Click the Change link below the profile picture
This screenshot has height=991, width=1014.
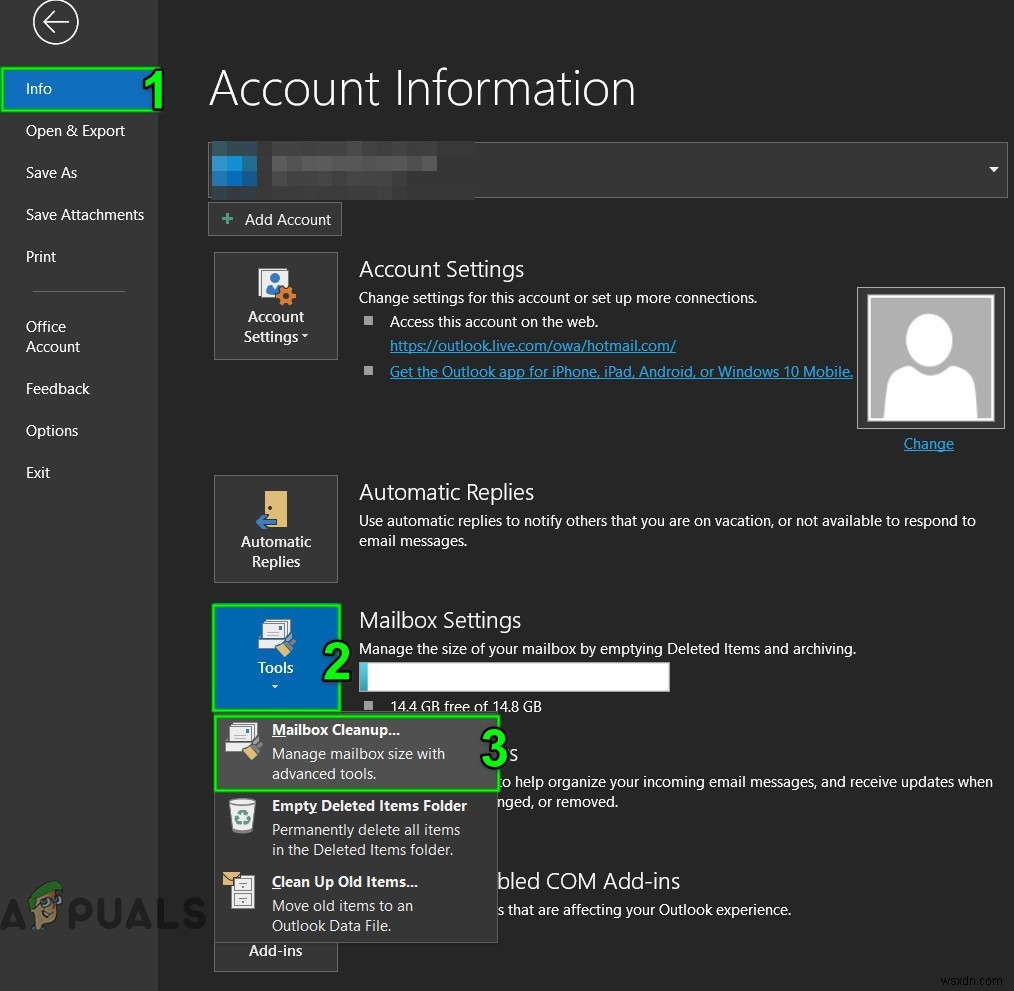(x=928, y=443)
